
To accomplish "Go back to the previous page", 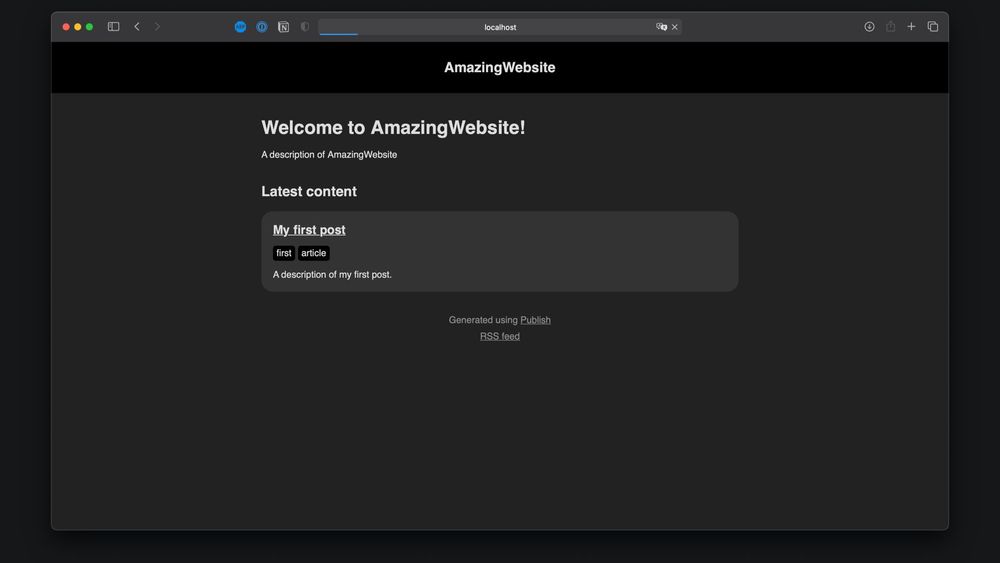I will click(x=137, y=27).
